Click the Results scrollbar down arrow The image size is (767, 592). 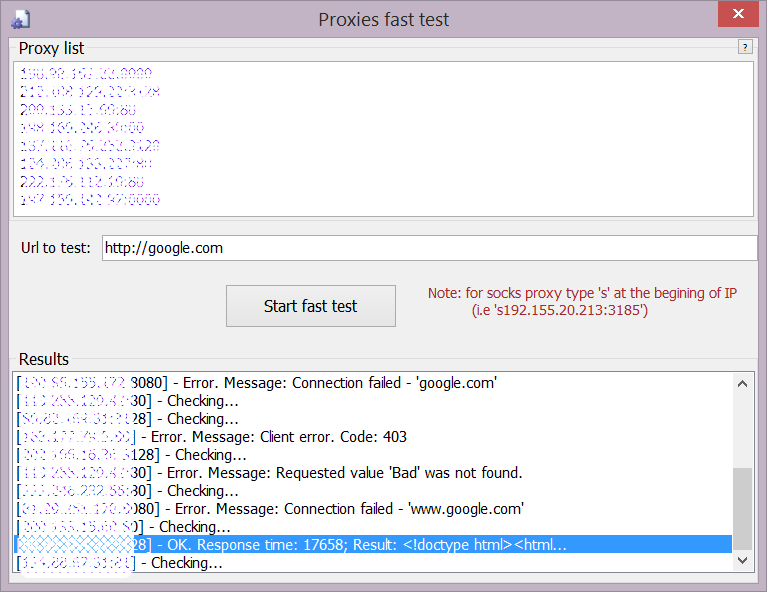[x=743, y=561]
